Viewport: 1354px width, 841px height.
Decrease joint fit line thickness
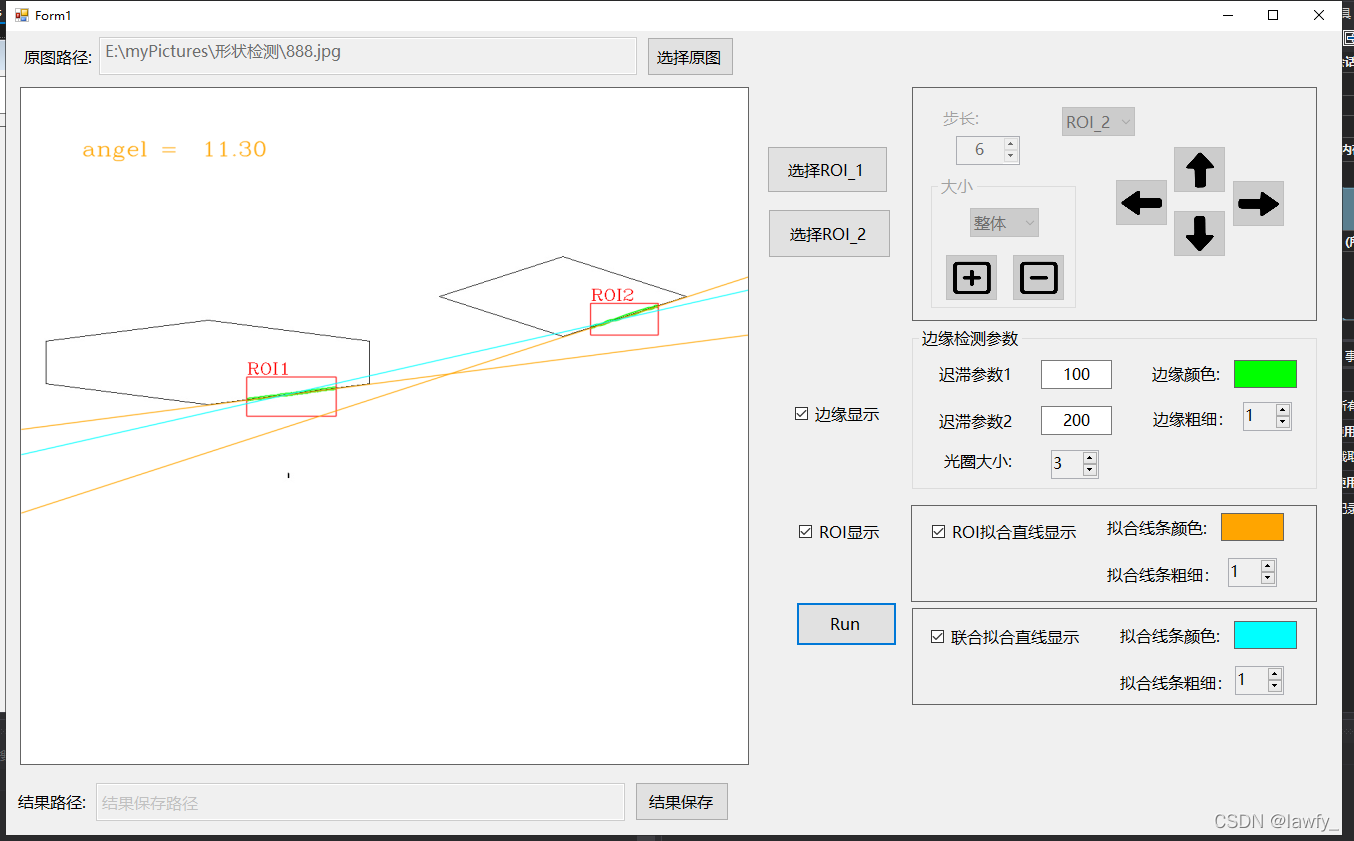click(x=1275, y=686)
